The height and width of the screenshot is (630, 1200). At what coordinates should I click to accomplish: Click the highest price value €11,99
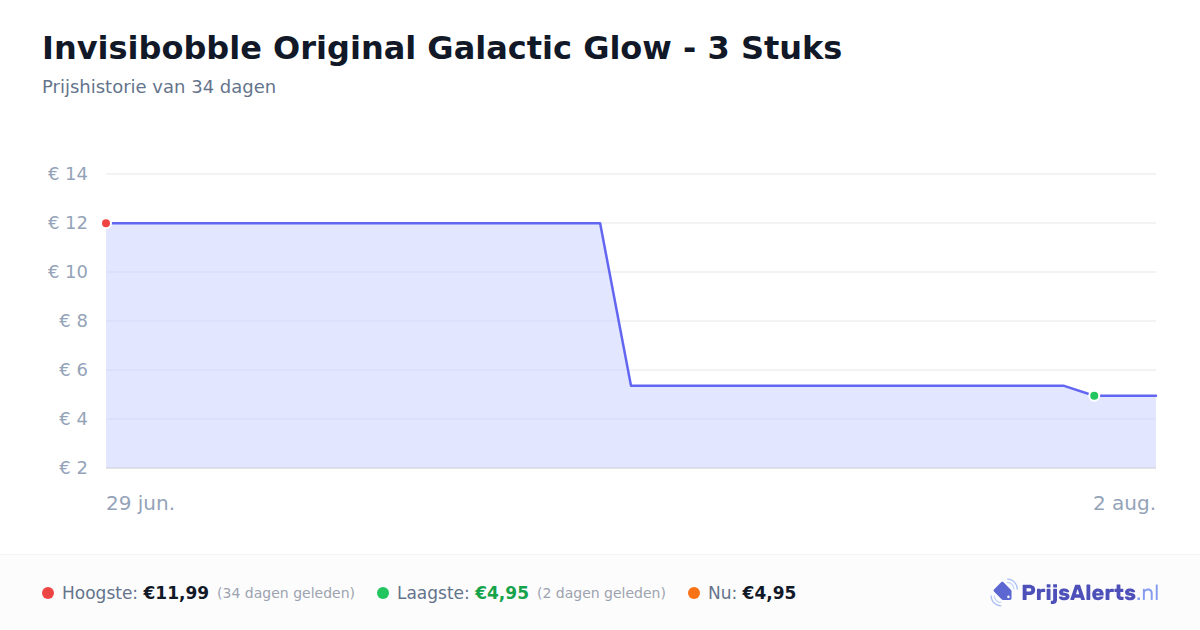coord(176,593)
